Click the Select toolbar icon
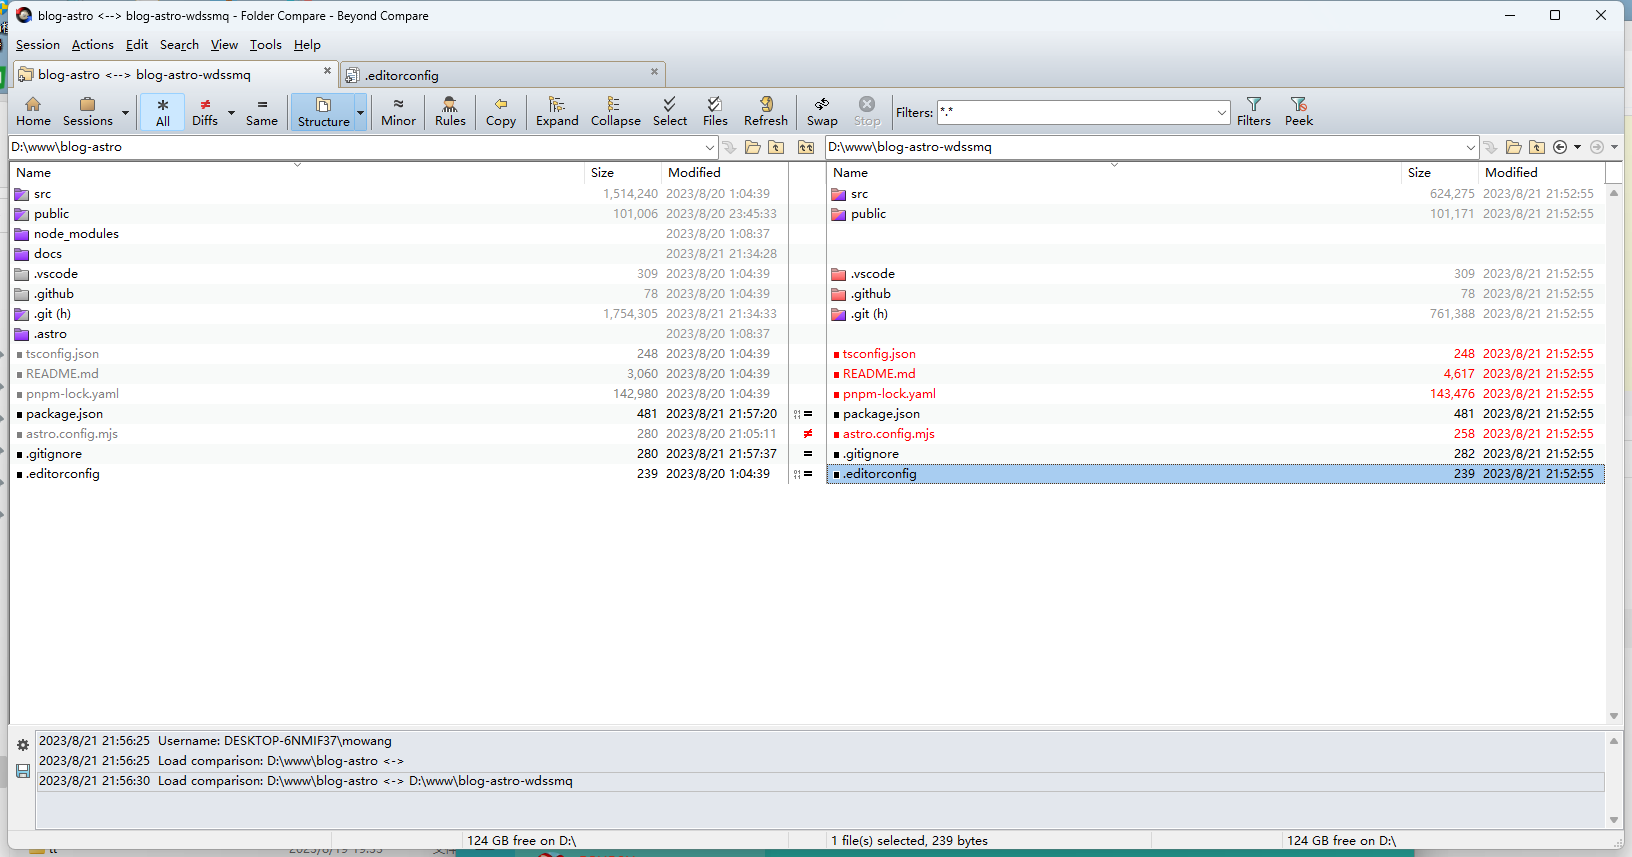Screen dimensions: 1632x857 670,112
